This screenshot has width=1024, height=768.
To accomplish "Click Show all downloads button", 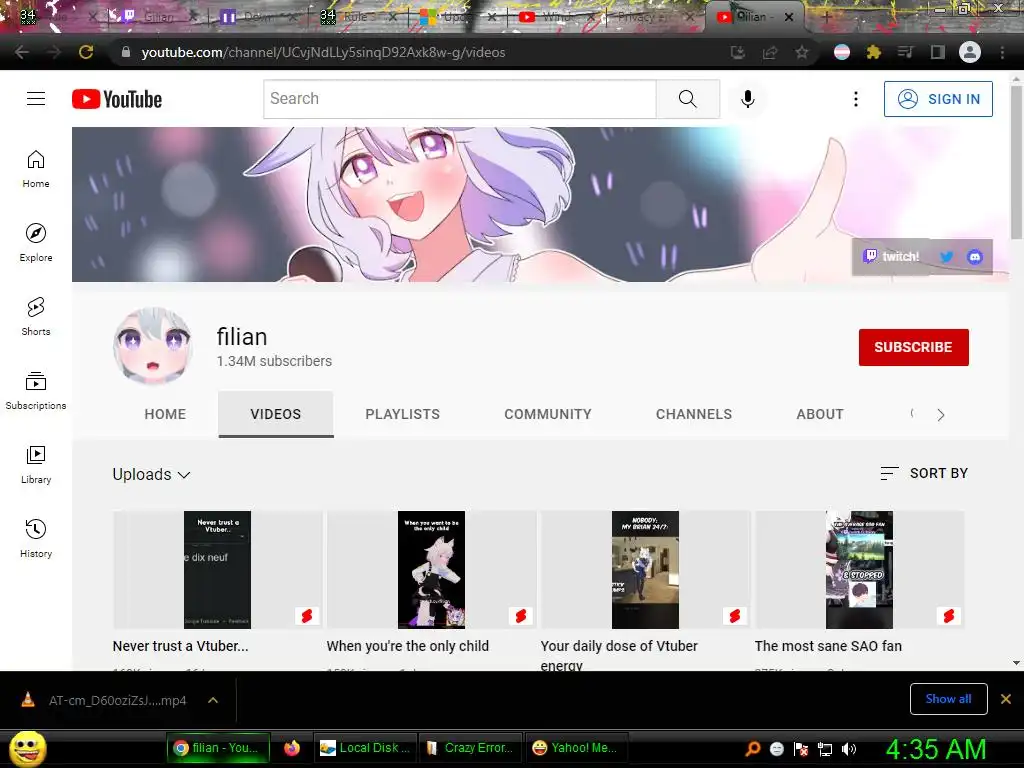I will click(948, 699).
